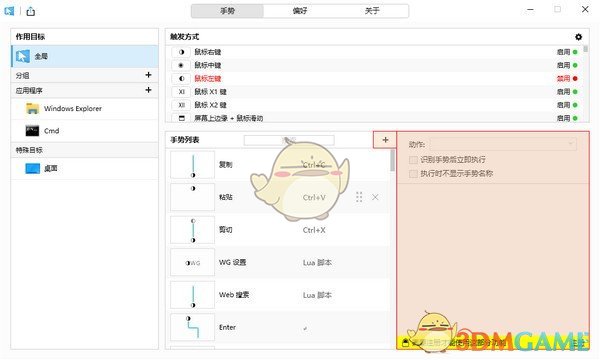Select the Web 搜索 gesture name
Screen dimensions: 600x360
click(x=234, y=295)
